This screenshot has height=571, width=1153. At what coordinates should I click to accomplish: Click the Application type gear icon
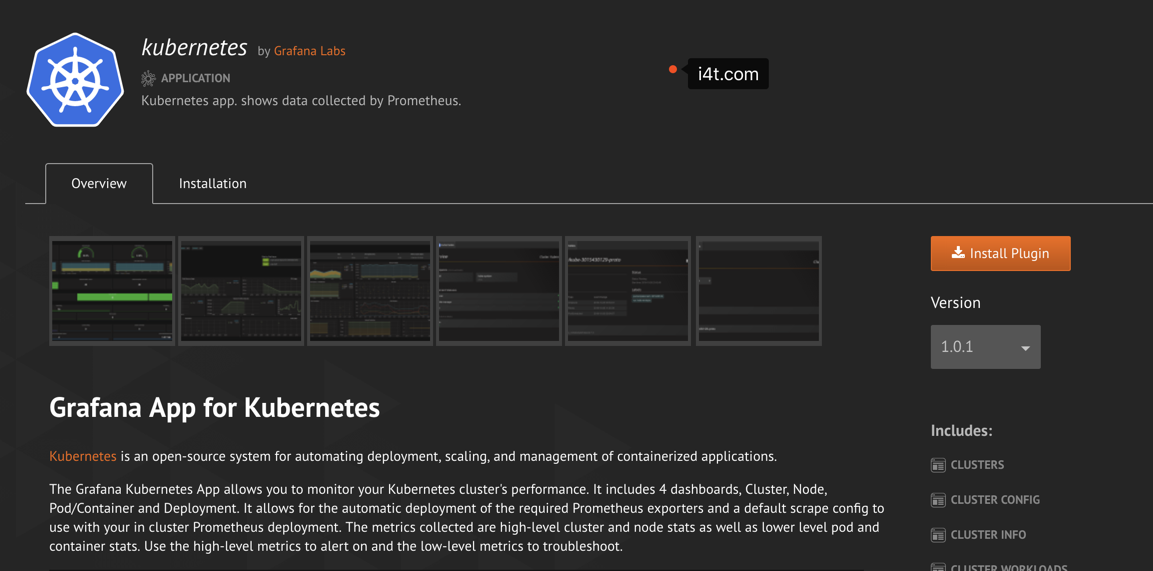tap(148, 78)
